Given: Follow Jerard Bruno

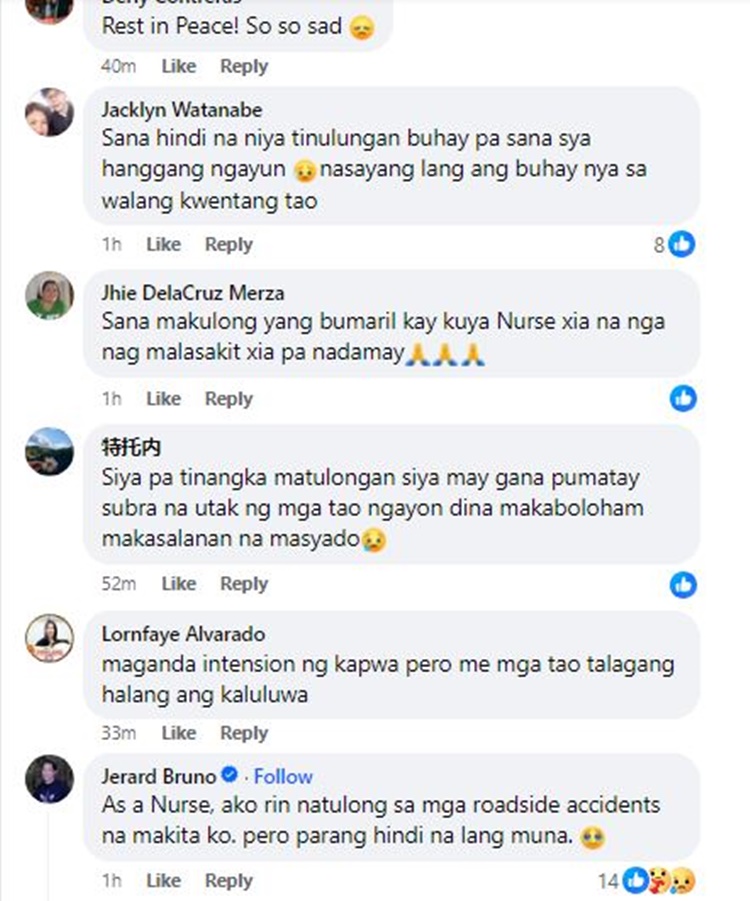Looking at the screenshot, I should (x=283, y=776).
